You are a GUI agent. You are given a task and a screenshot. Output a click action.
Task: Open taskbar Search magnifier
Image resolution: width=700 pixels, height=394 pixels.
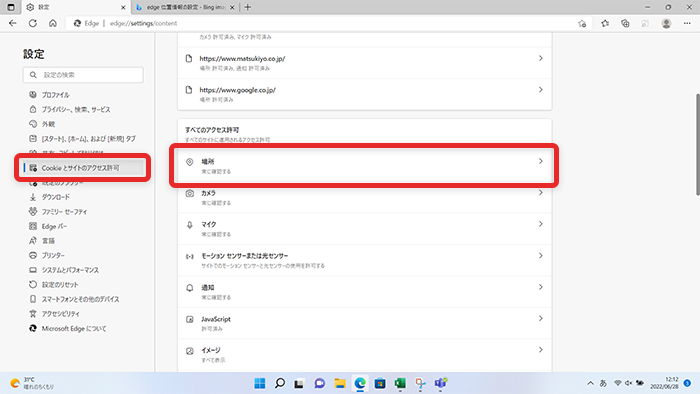[280, 383]
